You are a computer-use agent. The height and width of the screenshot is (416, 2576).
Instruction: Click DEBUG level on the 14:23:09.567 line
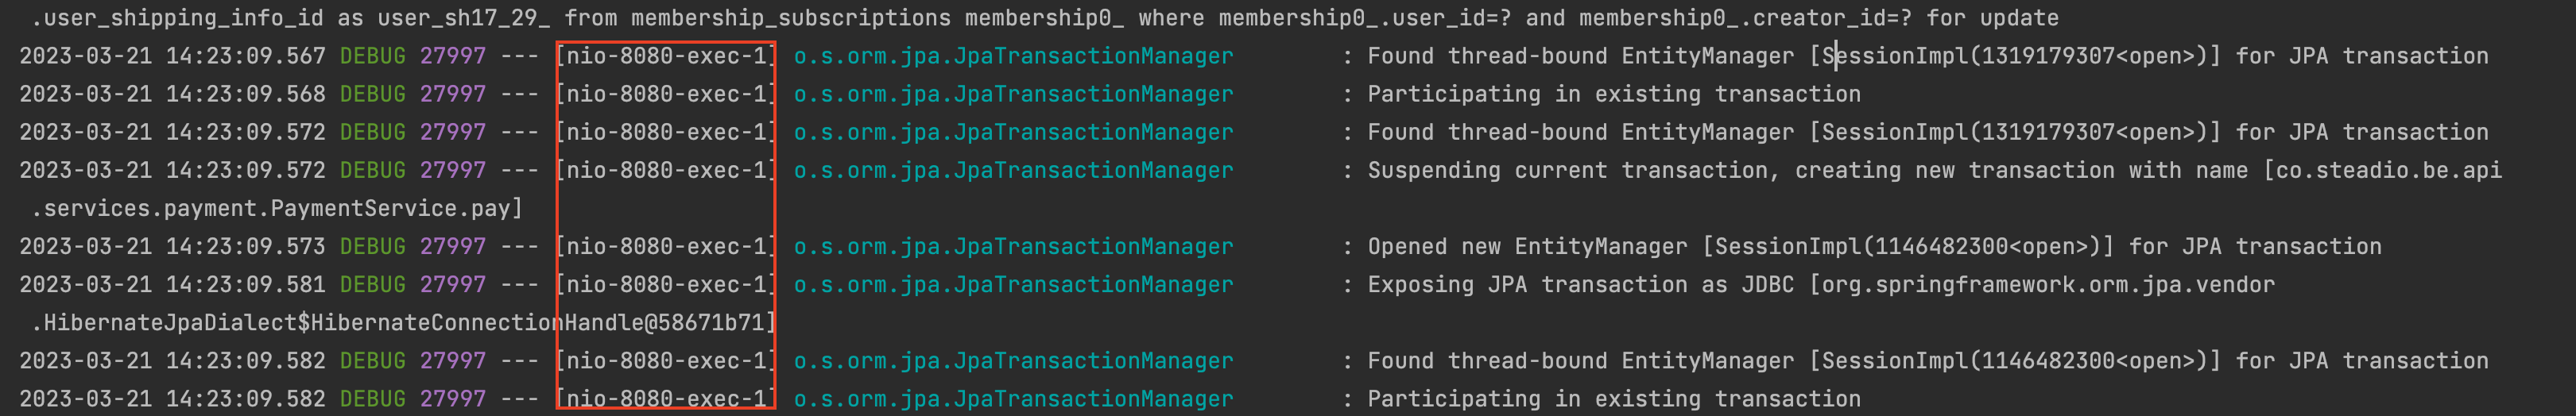(x=372, y=56)
